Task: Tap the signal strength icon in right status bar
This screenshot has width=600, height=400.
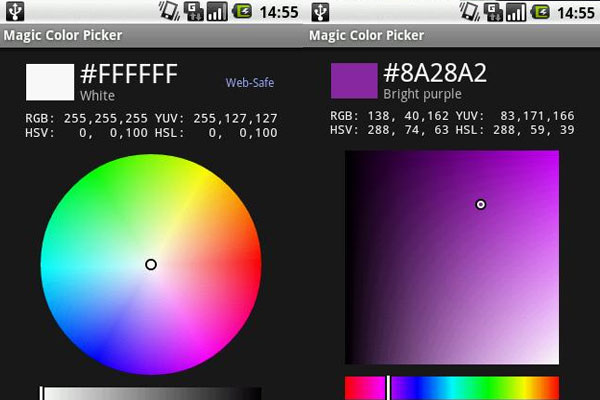Action: 516,11
